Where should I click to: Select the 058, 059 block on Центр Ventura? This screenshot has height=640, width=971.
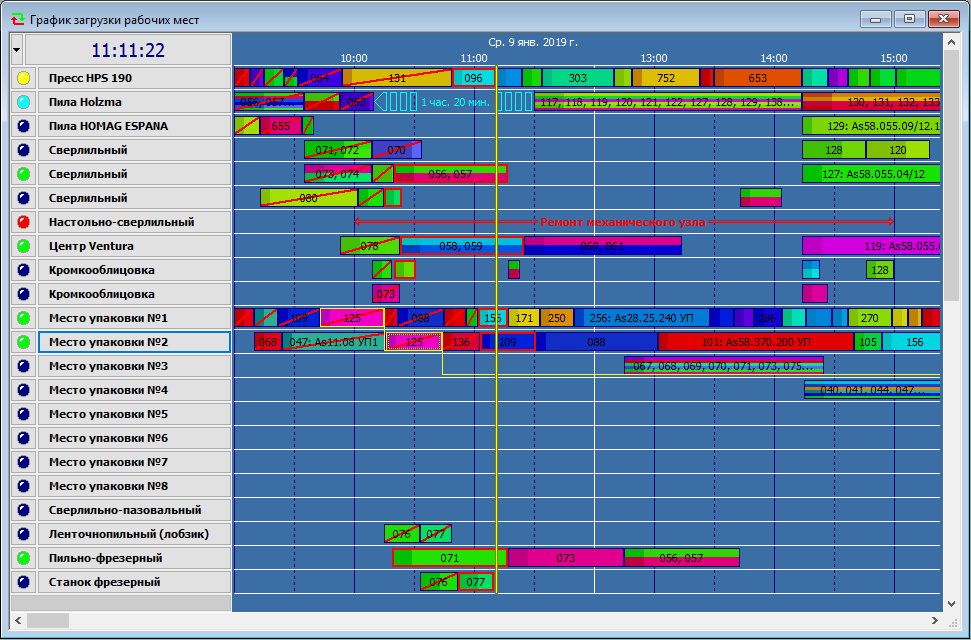tap(461, 246)
